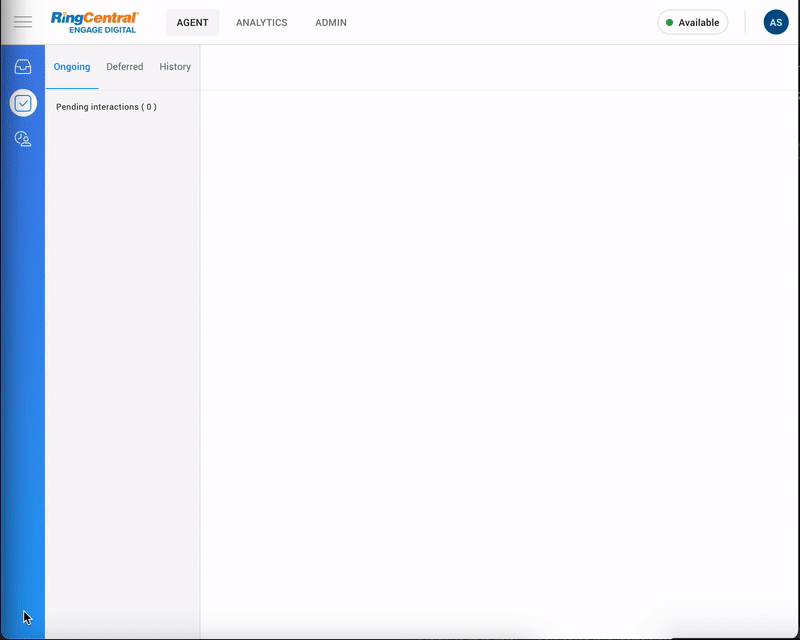Click the RingCentral wordmark in the logo
The width and height of the screenshot is (800, 640).
pos(95,17)
